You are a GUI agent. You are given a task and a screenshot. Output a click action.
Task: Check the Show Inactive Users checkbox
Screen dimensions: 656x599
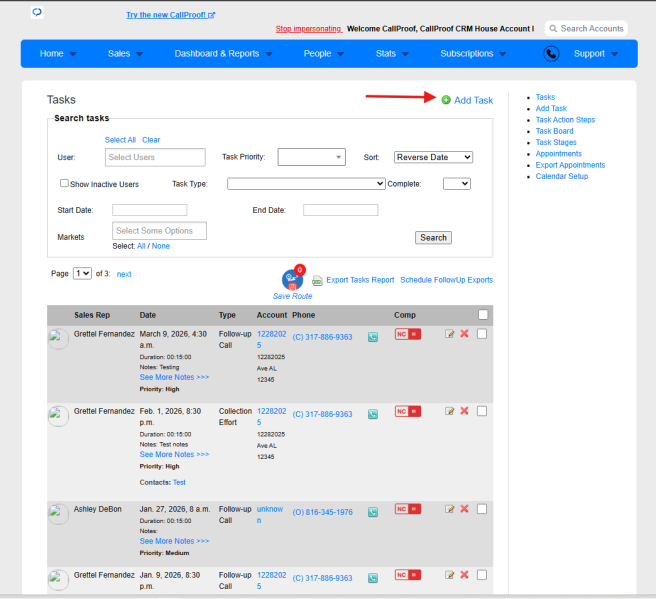tap(64, 183)
